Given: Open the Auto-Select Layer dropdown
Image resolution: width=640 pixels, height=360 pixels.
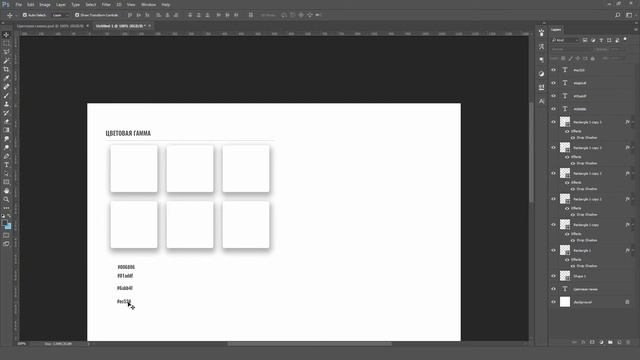Looking at the screenshot, I should [60, 15].
